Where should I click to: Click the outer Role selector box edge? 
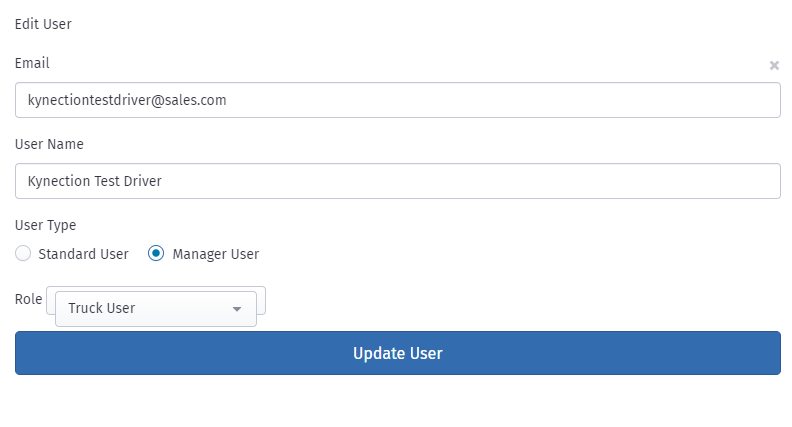(261, 300)
